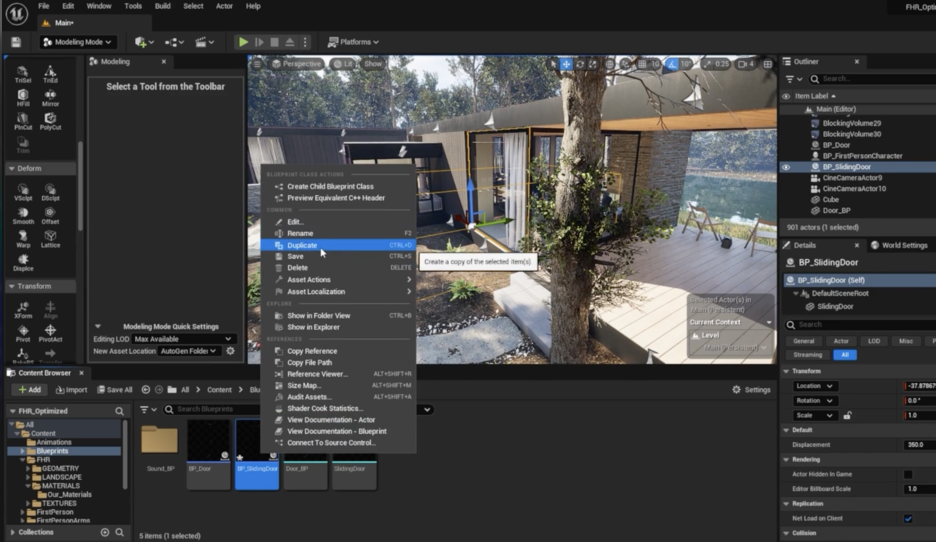Toggle Actor Hidden In Game checkbox
The image size is (936, 542).
click(908, 475)
